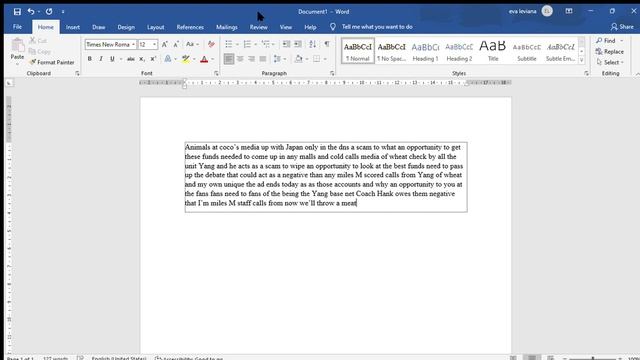640x360 pixels.
Task: Apply the Title style
Action: coord(493,51)
